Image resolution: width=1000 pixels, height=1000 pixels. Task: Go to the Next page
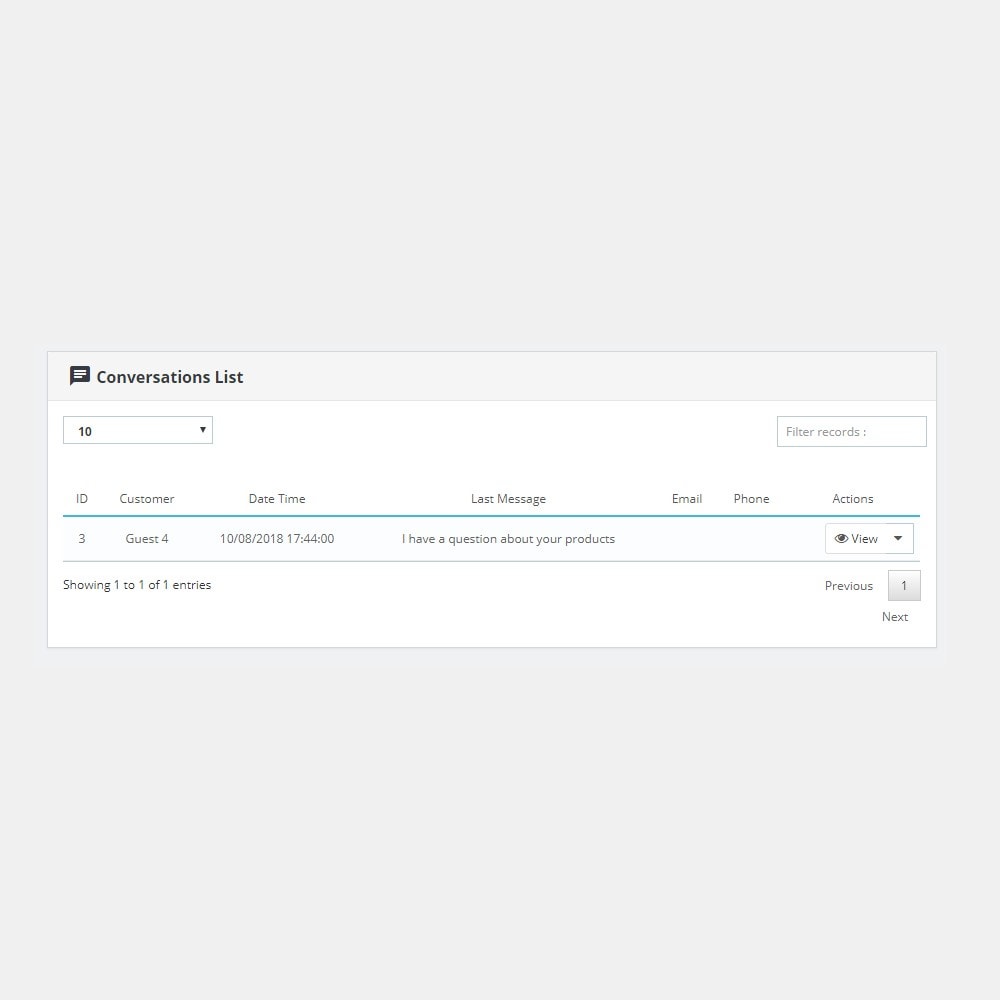tap(895, 617)
